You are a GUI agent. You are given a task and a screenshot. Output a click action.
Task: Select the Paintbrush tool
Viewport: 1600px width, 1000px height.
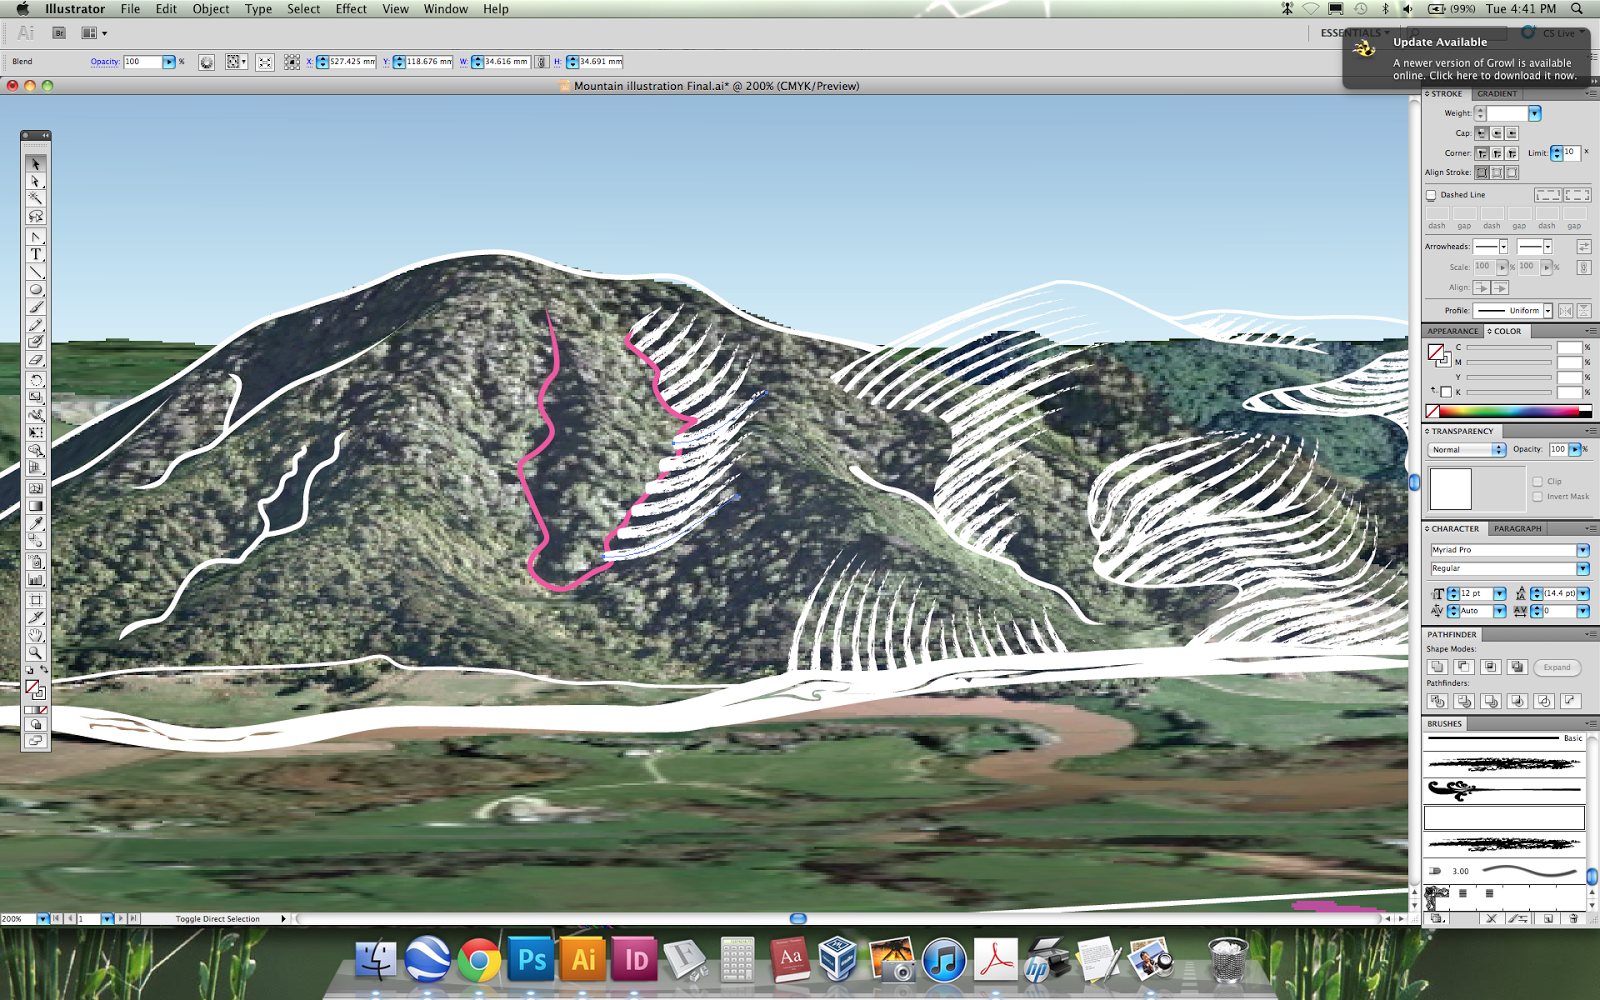(36, 307)
